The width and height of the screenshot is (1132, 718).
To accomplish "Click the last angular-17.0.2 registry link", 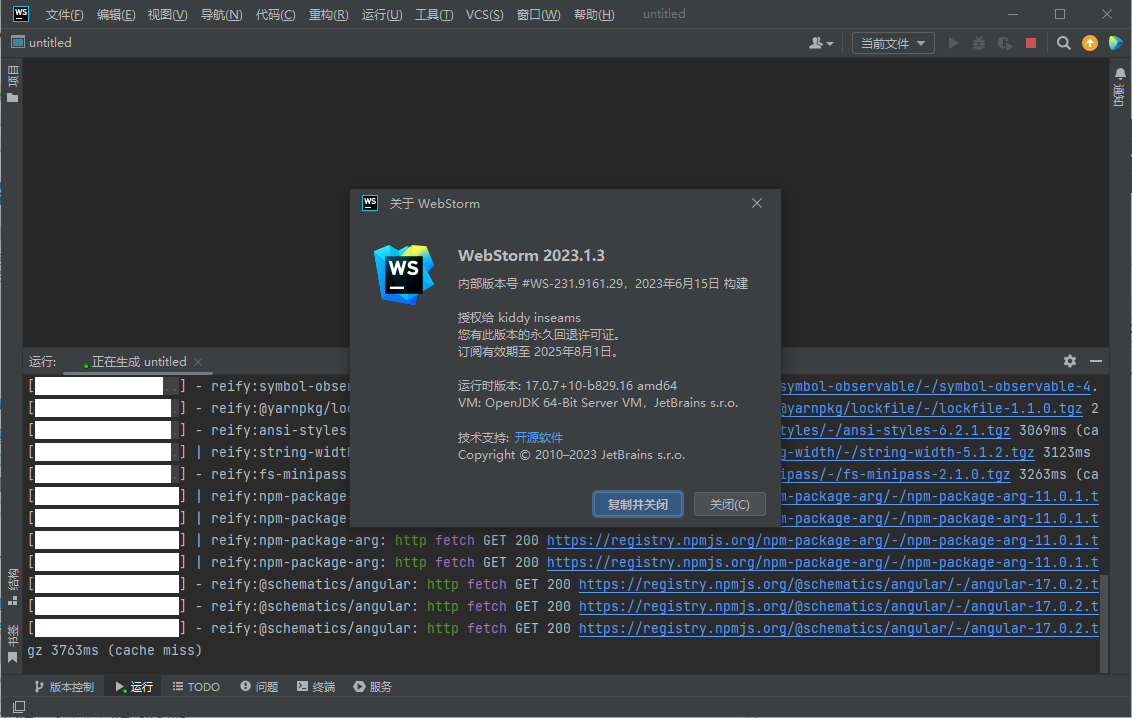I will click(x=839, y=629).
